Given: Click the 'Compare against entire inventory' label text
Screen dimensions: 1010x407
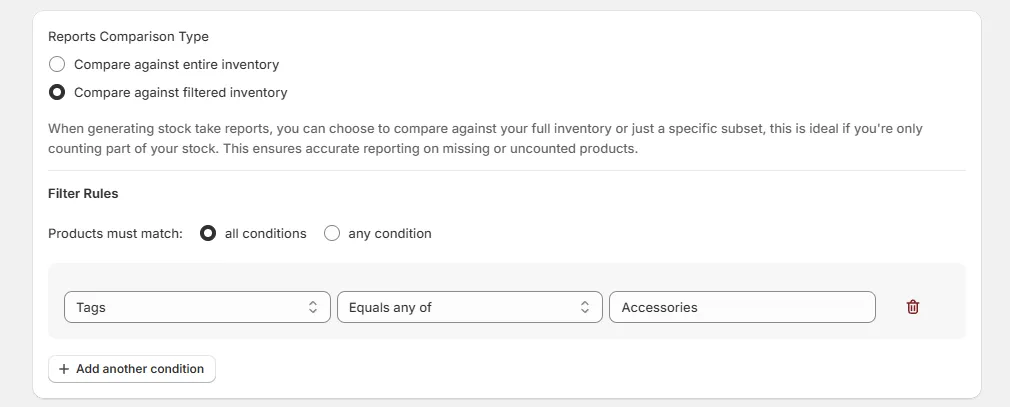Looking at the screenshot, I should click(x=176, y=64).
